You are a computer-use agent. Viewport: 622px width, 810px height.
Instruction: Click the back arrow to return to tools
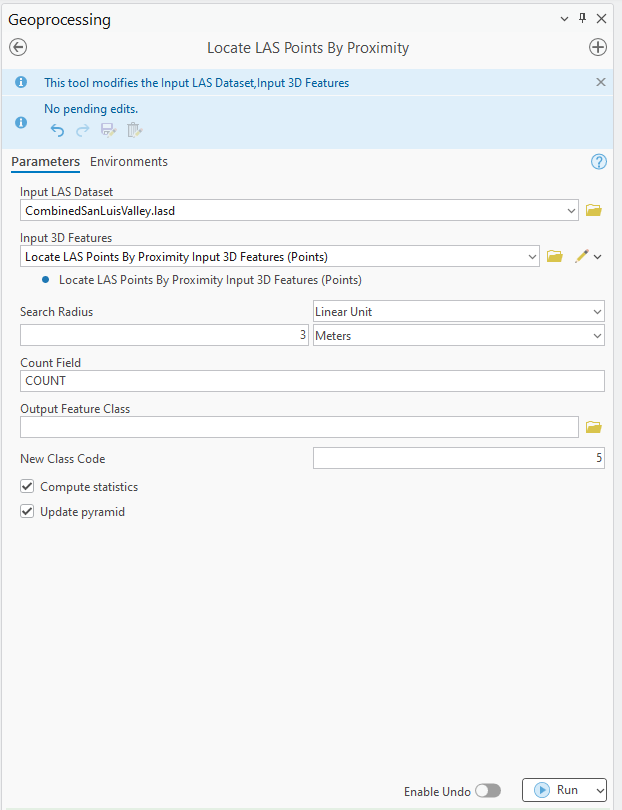[x=17, y=47]
